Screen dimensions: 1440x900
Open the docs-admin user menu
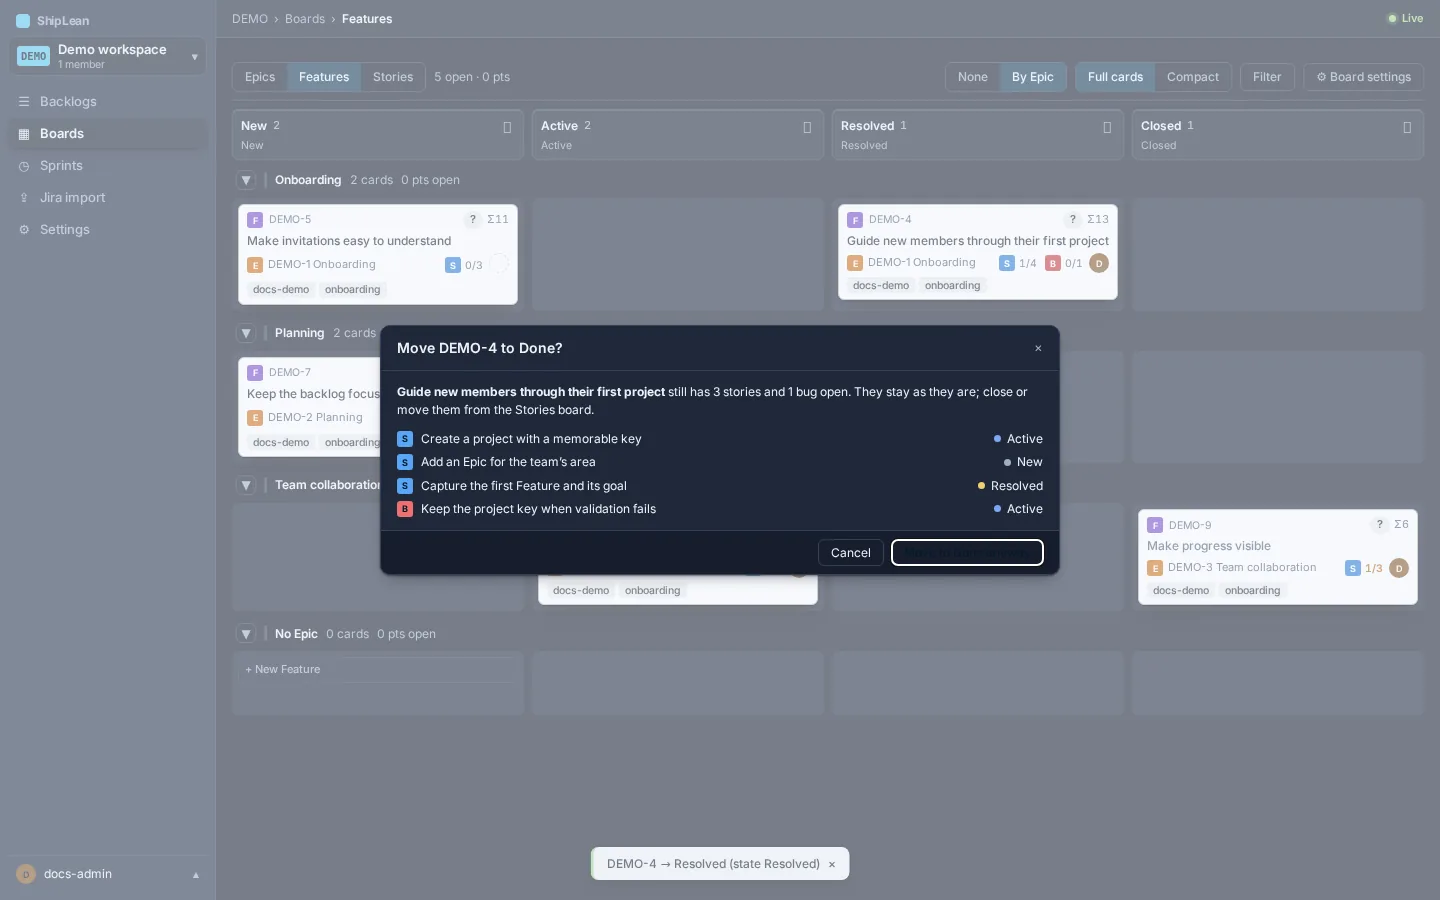point(108,874)
